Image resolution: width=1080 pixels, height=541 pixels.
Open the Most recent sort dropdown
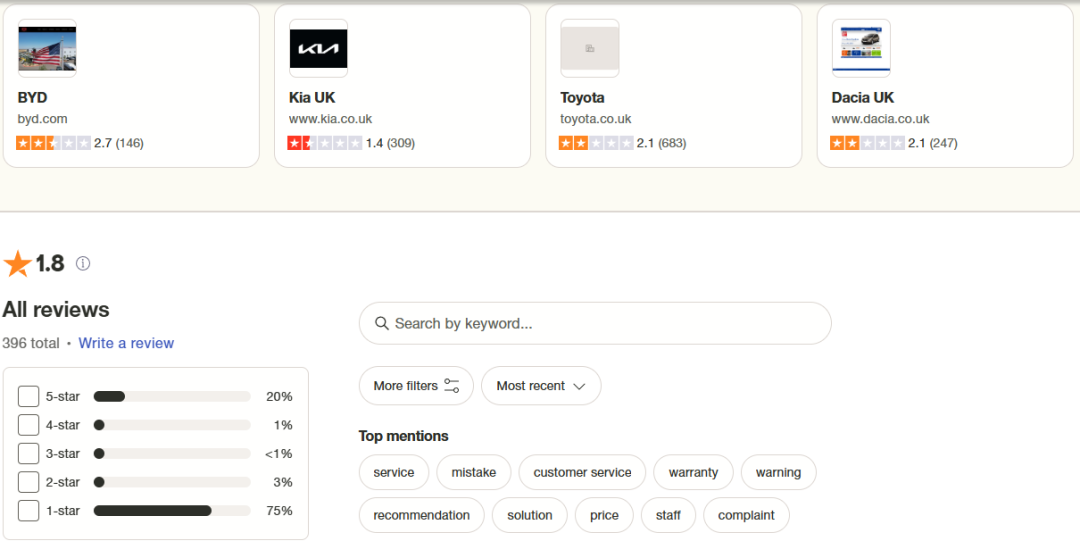pyautogui.click(x=541, y=386)
